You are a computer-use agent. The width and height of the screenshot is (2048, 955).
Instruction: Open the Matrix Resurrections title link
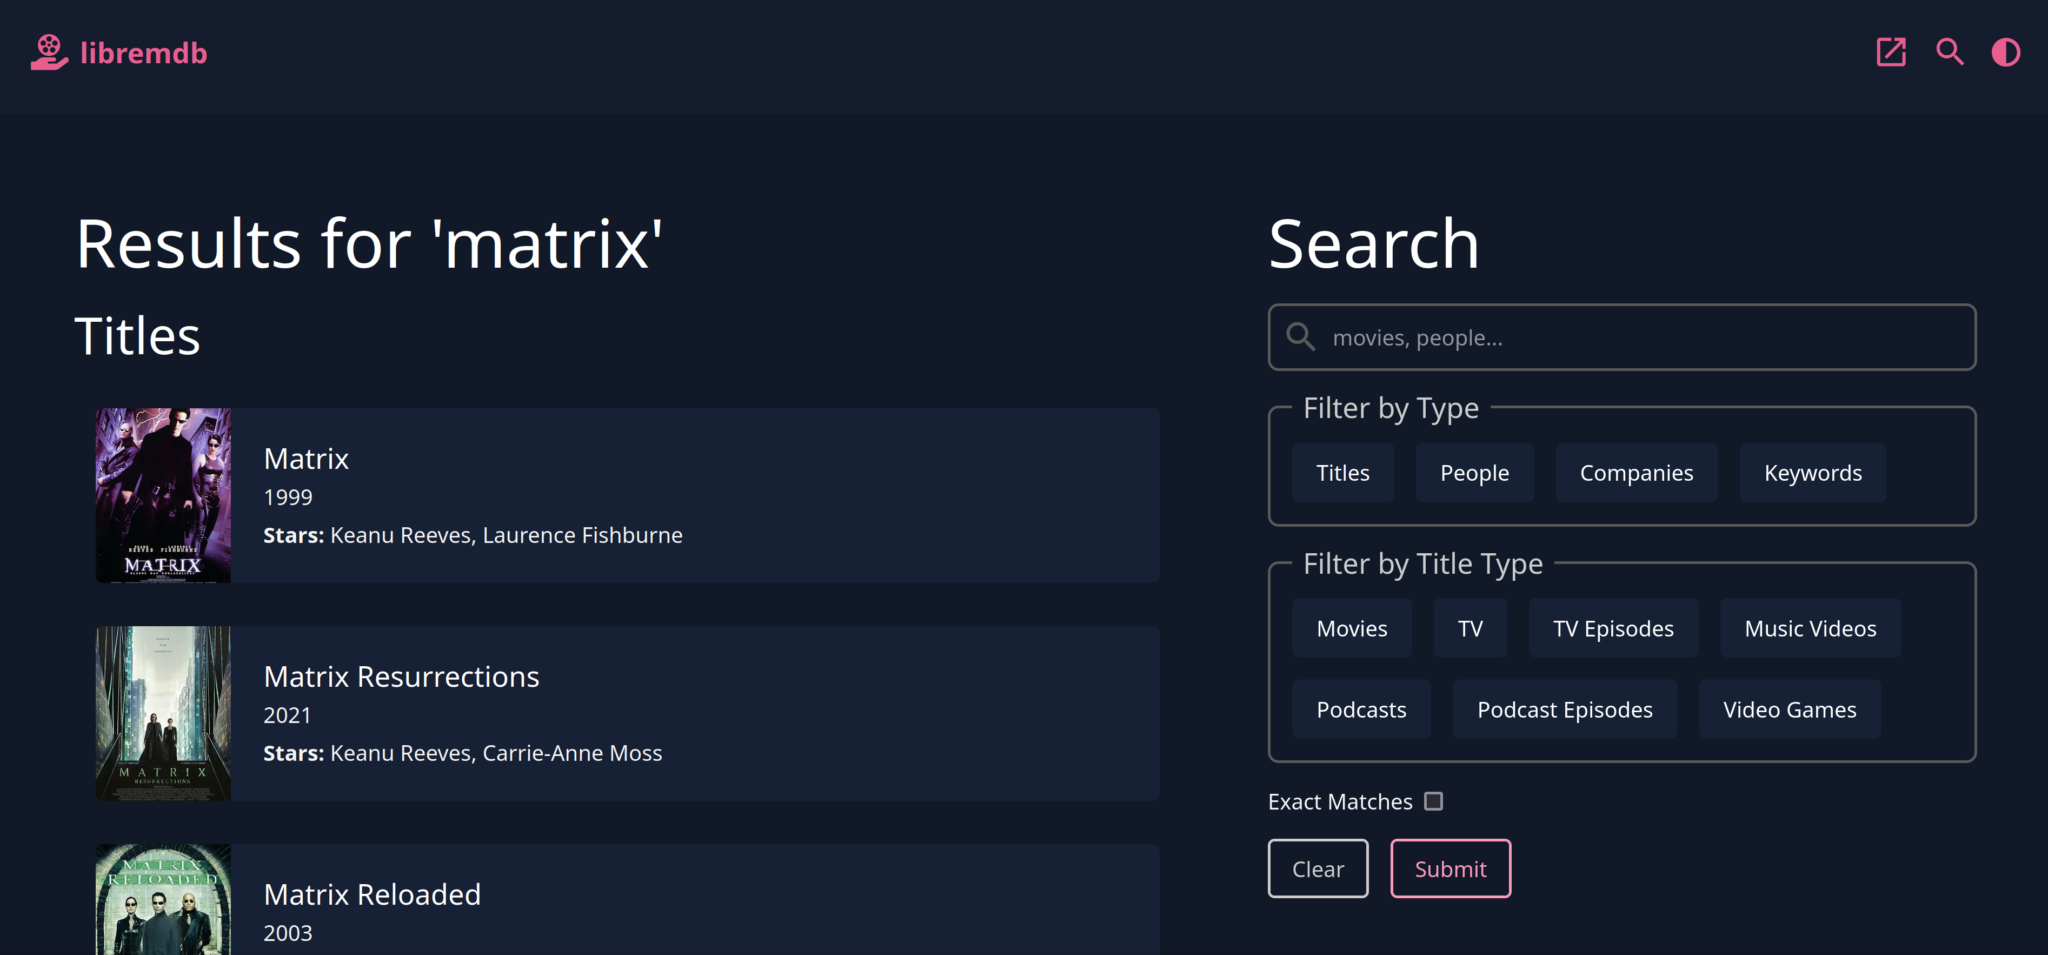[401, 677]
